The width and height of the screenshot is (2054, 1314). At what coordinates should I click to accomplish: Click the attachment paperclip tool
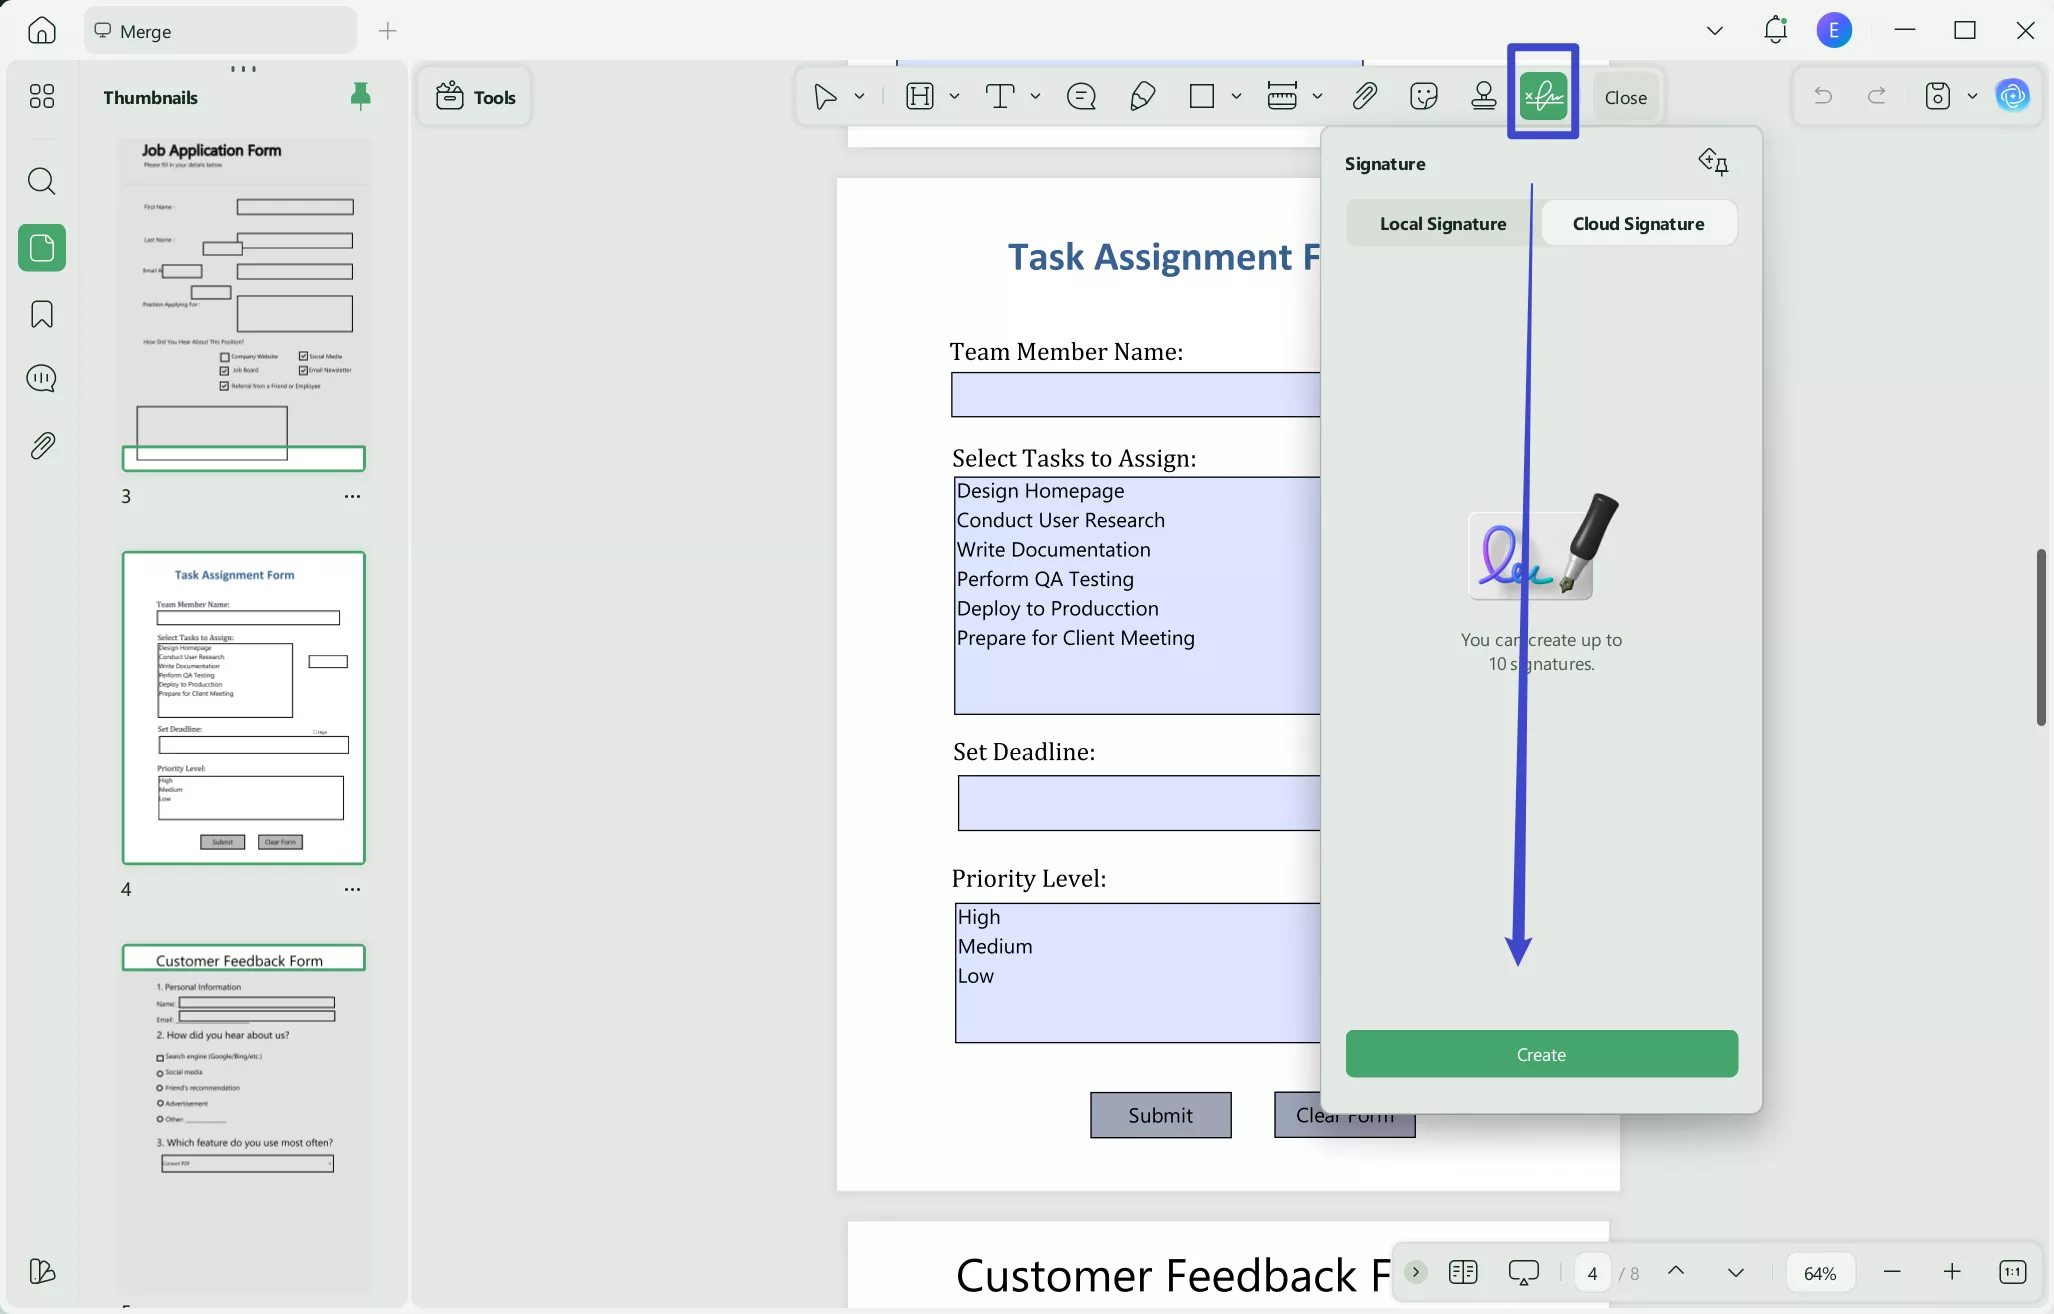(1366, 95)
